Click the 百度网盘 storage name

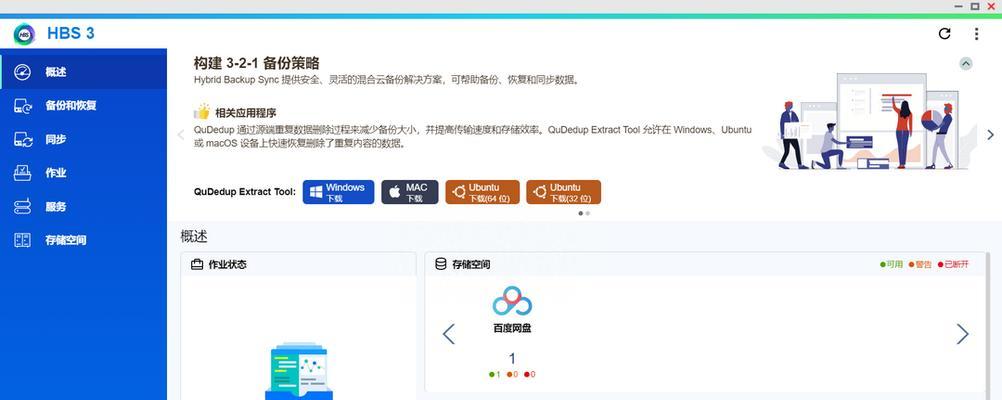512,328
